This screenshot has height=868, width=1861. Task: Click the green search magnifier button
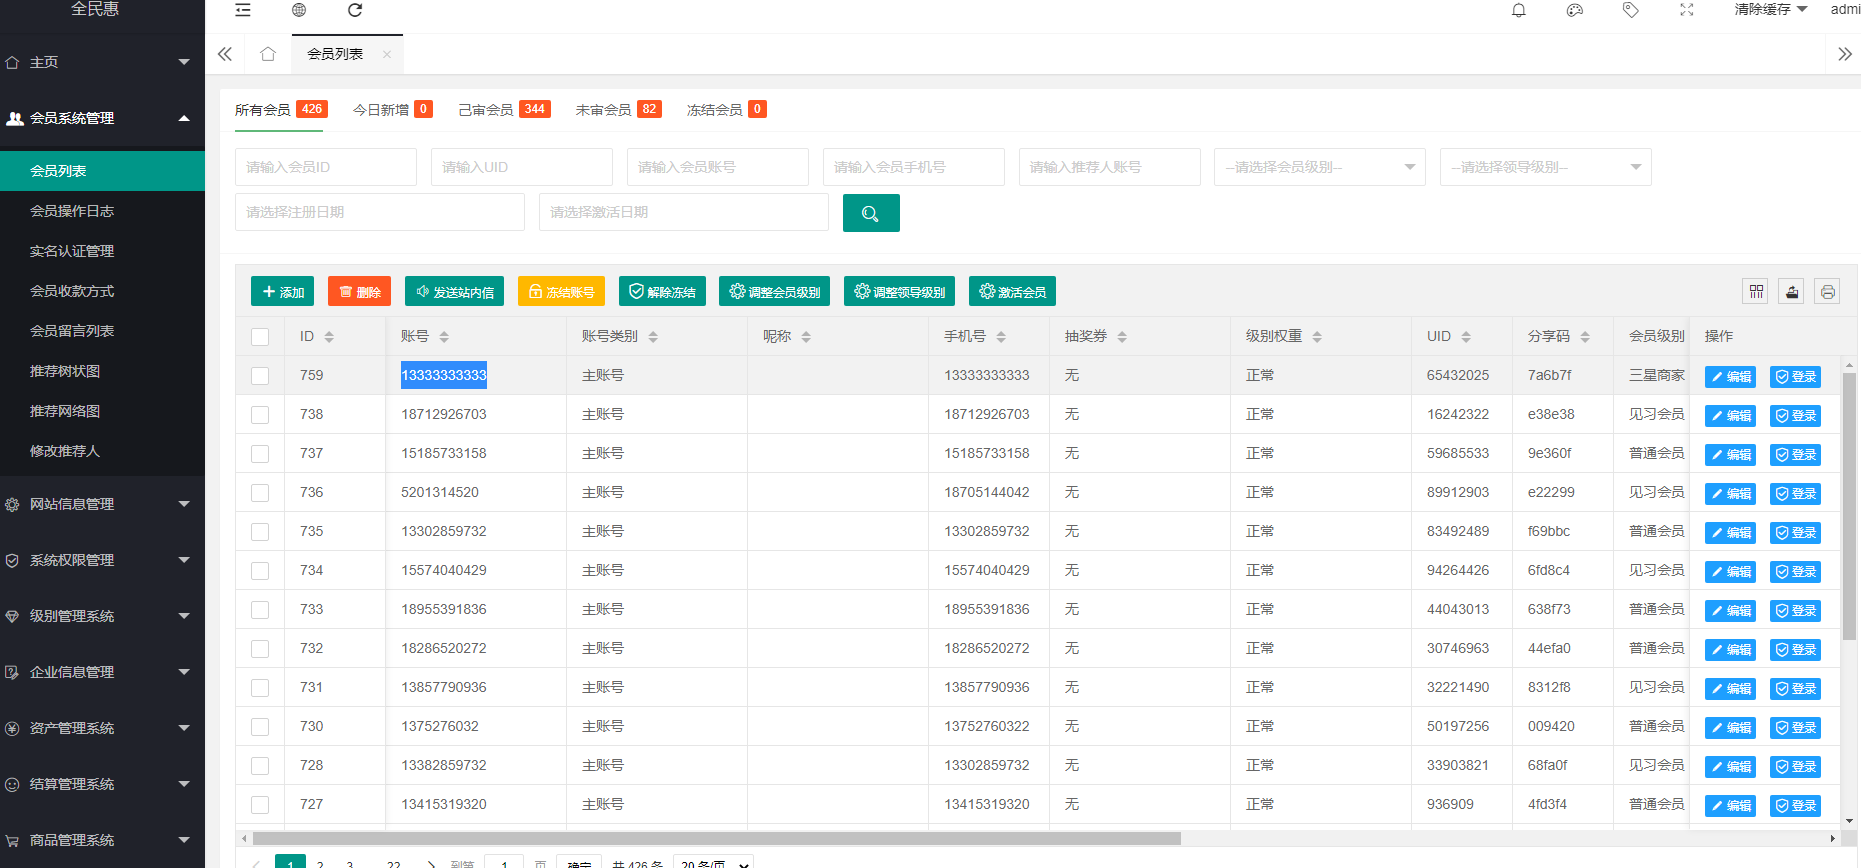(x=870, y=213)
